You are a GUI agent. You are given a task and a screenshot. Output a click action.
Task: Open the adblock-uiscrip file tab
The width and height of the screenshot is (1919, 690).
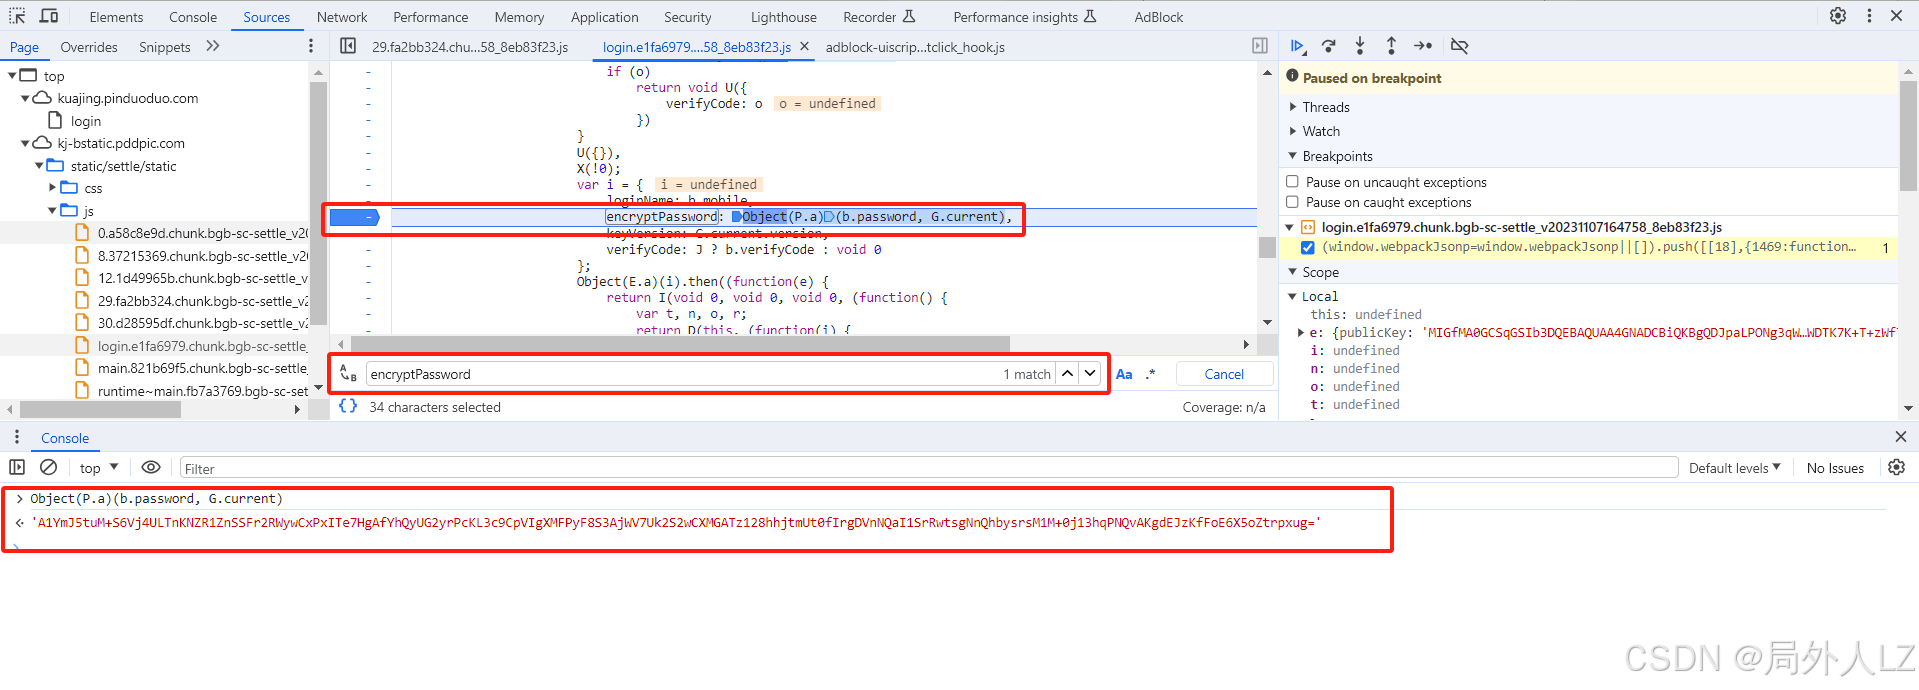tap(915, 47)
